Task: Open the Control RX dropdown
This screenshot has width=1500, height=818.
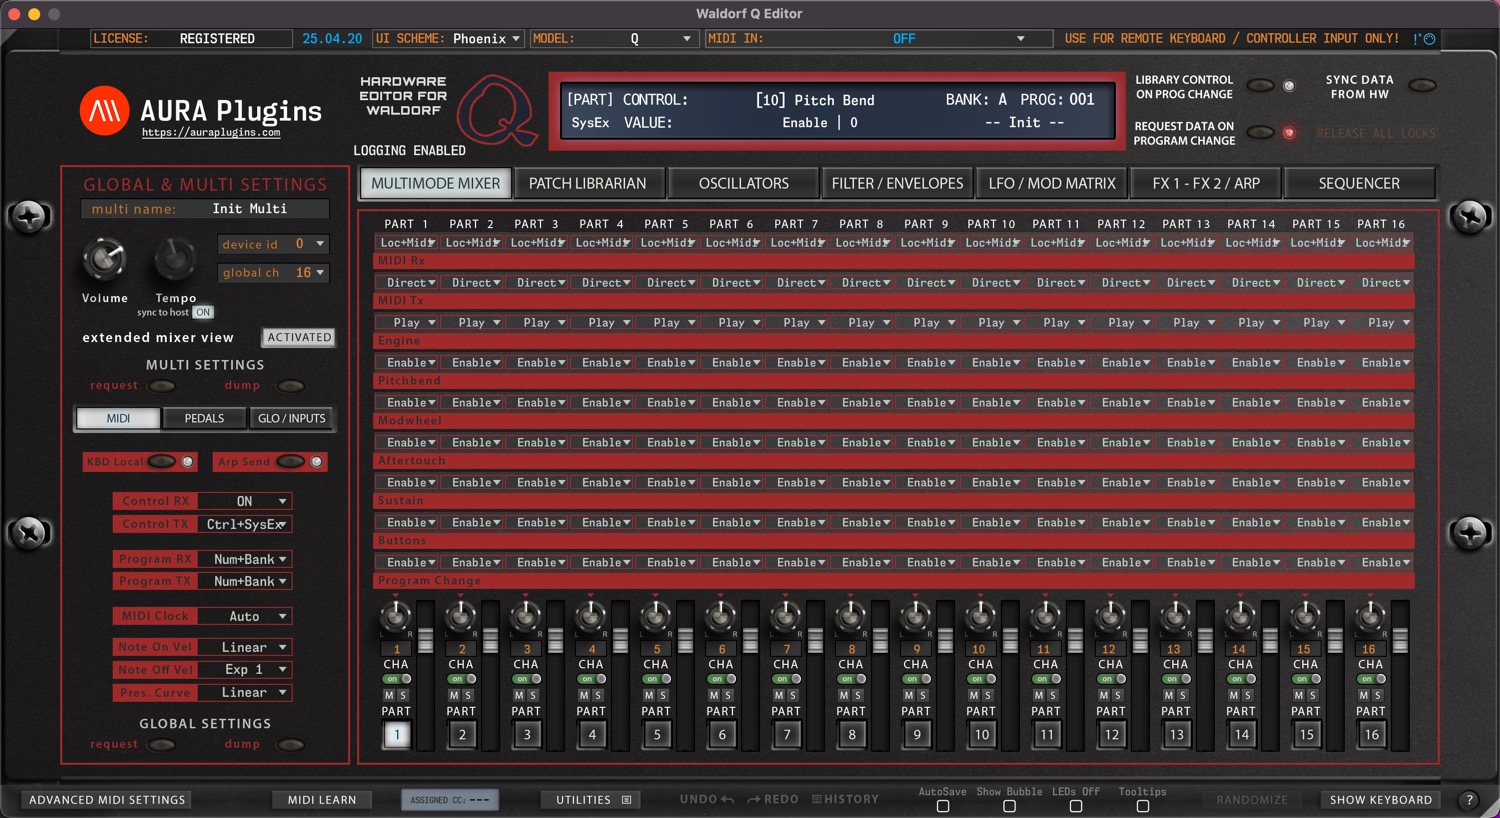Action: point(244,501)
